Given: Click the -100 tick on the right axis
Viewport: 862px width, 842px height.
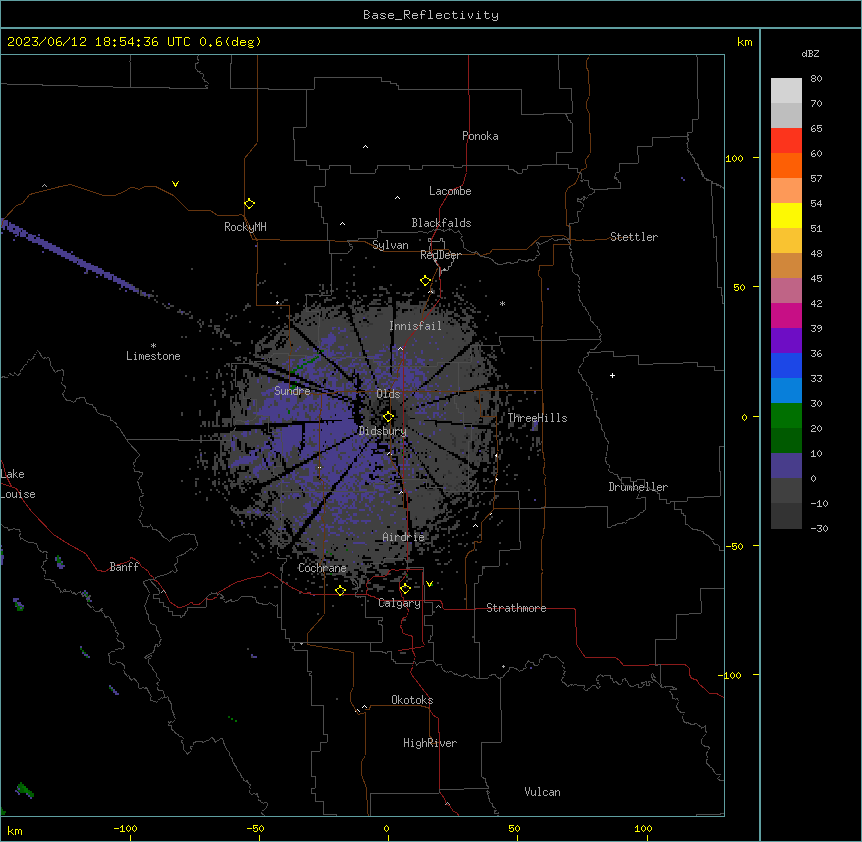Looking at the screenshot, I should pos(731,675).
